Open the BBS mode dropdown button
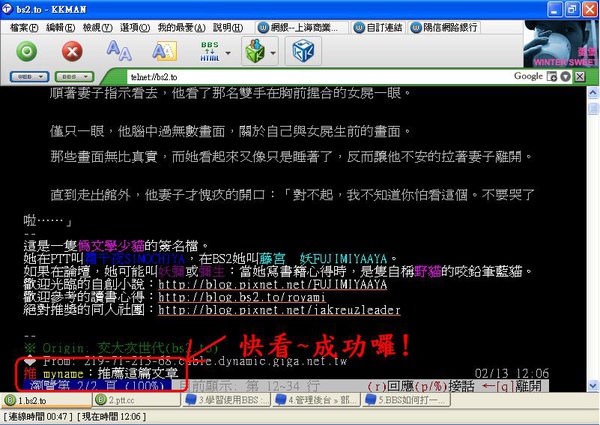Screen dimensions: 600x425 click(74, 77)
